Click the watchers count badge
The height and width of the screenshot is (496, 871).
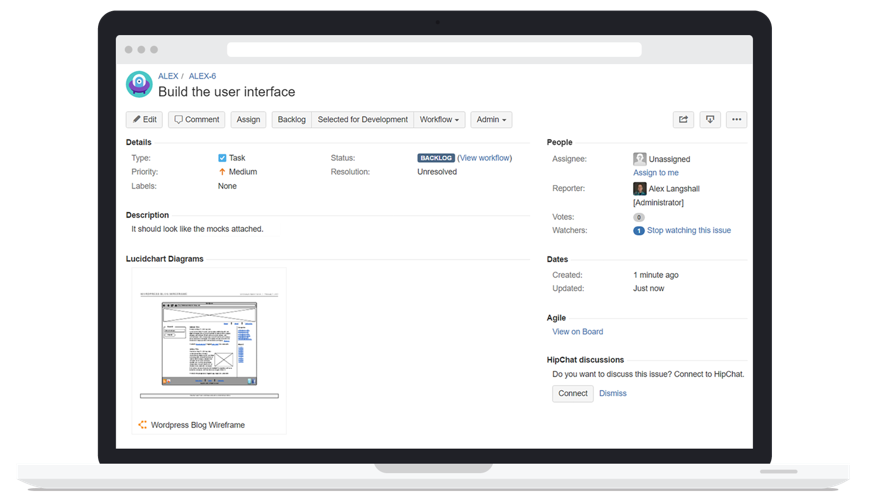639,231
